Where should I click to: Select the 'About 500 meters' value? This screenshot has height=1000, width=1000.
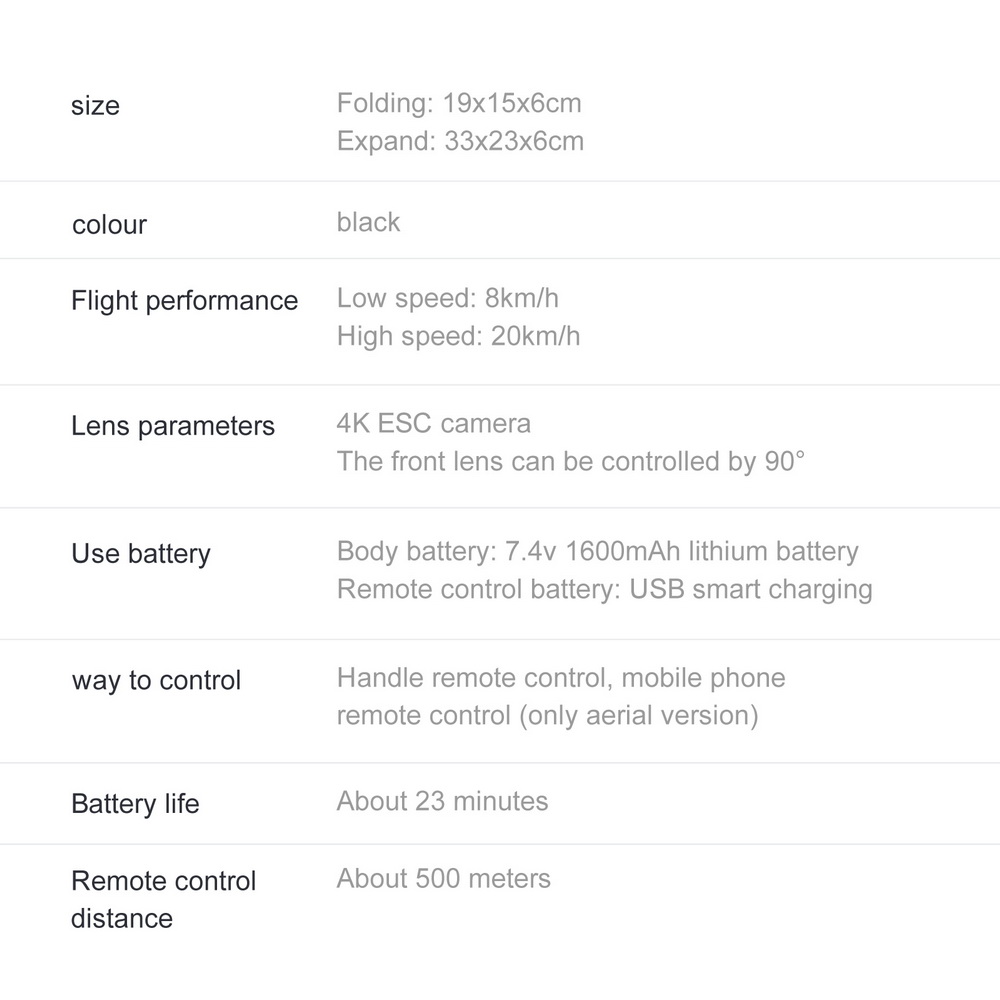pyautogui.click(x=443, y=879)
